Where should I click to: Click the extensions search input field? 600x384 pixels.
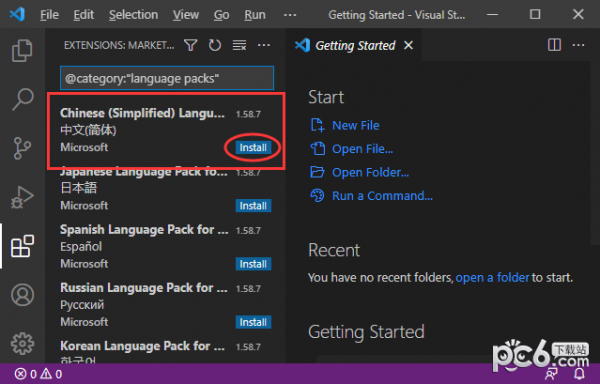(167, 78)
